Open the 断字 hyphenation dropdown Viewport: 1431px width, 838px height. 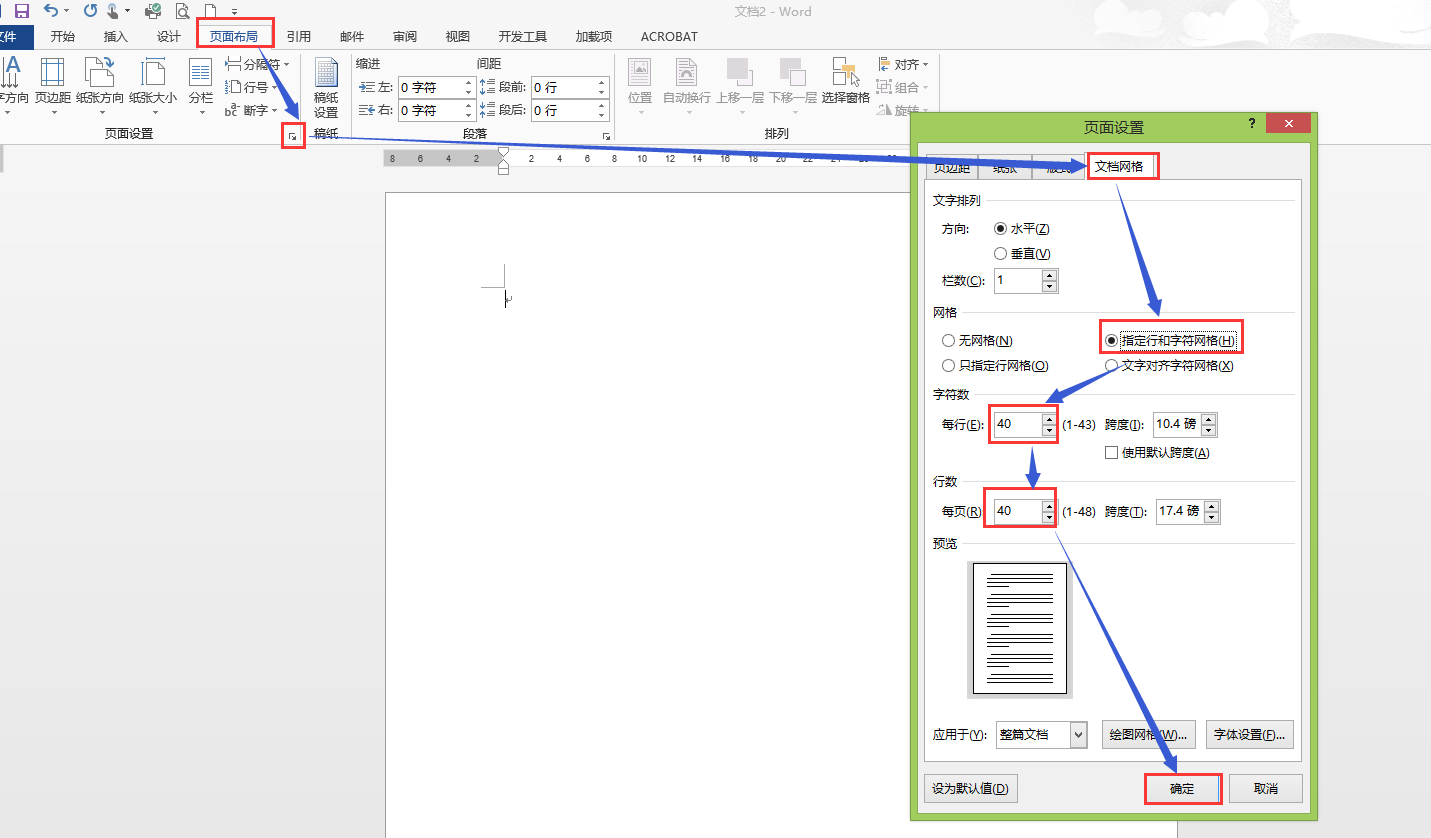[252, 110]
